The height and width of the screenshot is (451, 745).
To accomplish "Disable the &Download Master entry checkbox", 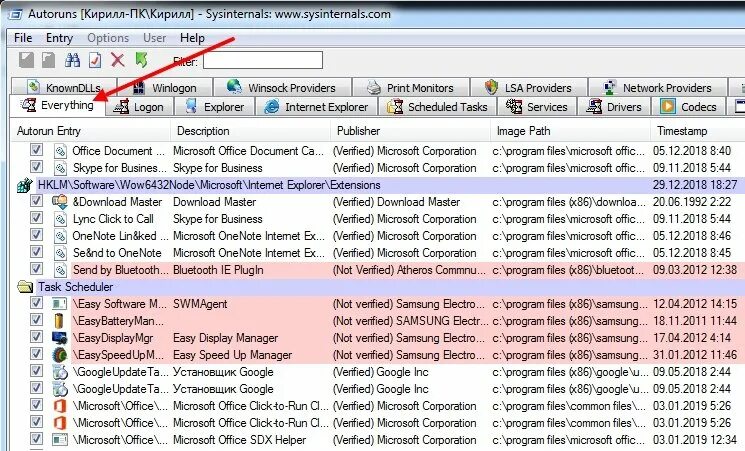I will click(x=36, y=201).
